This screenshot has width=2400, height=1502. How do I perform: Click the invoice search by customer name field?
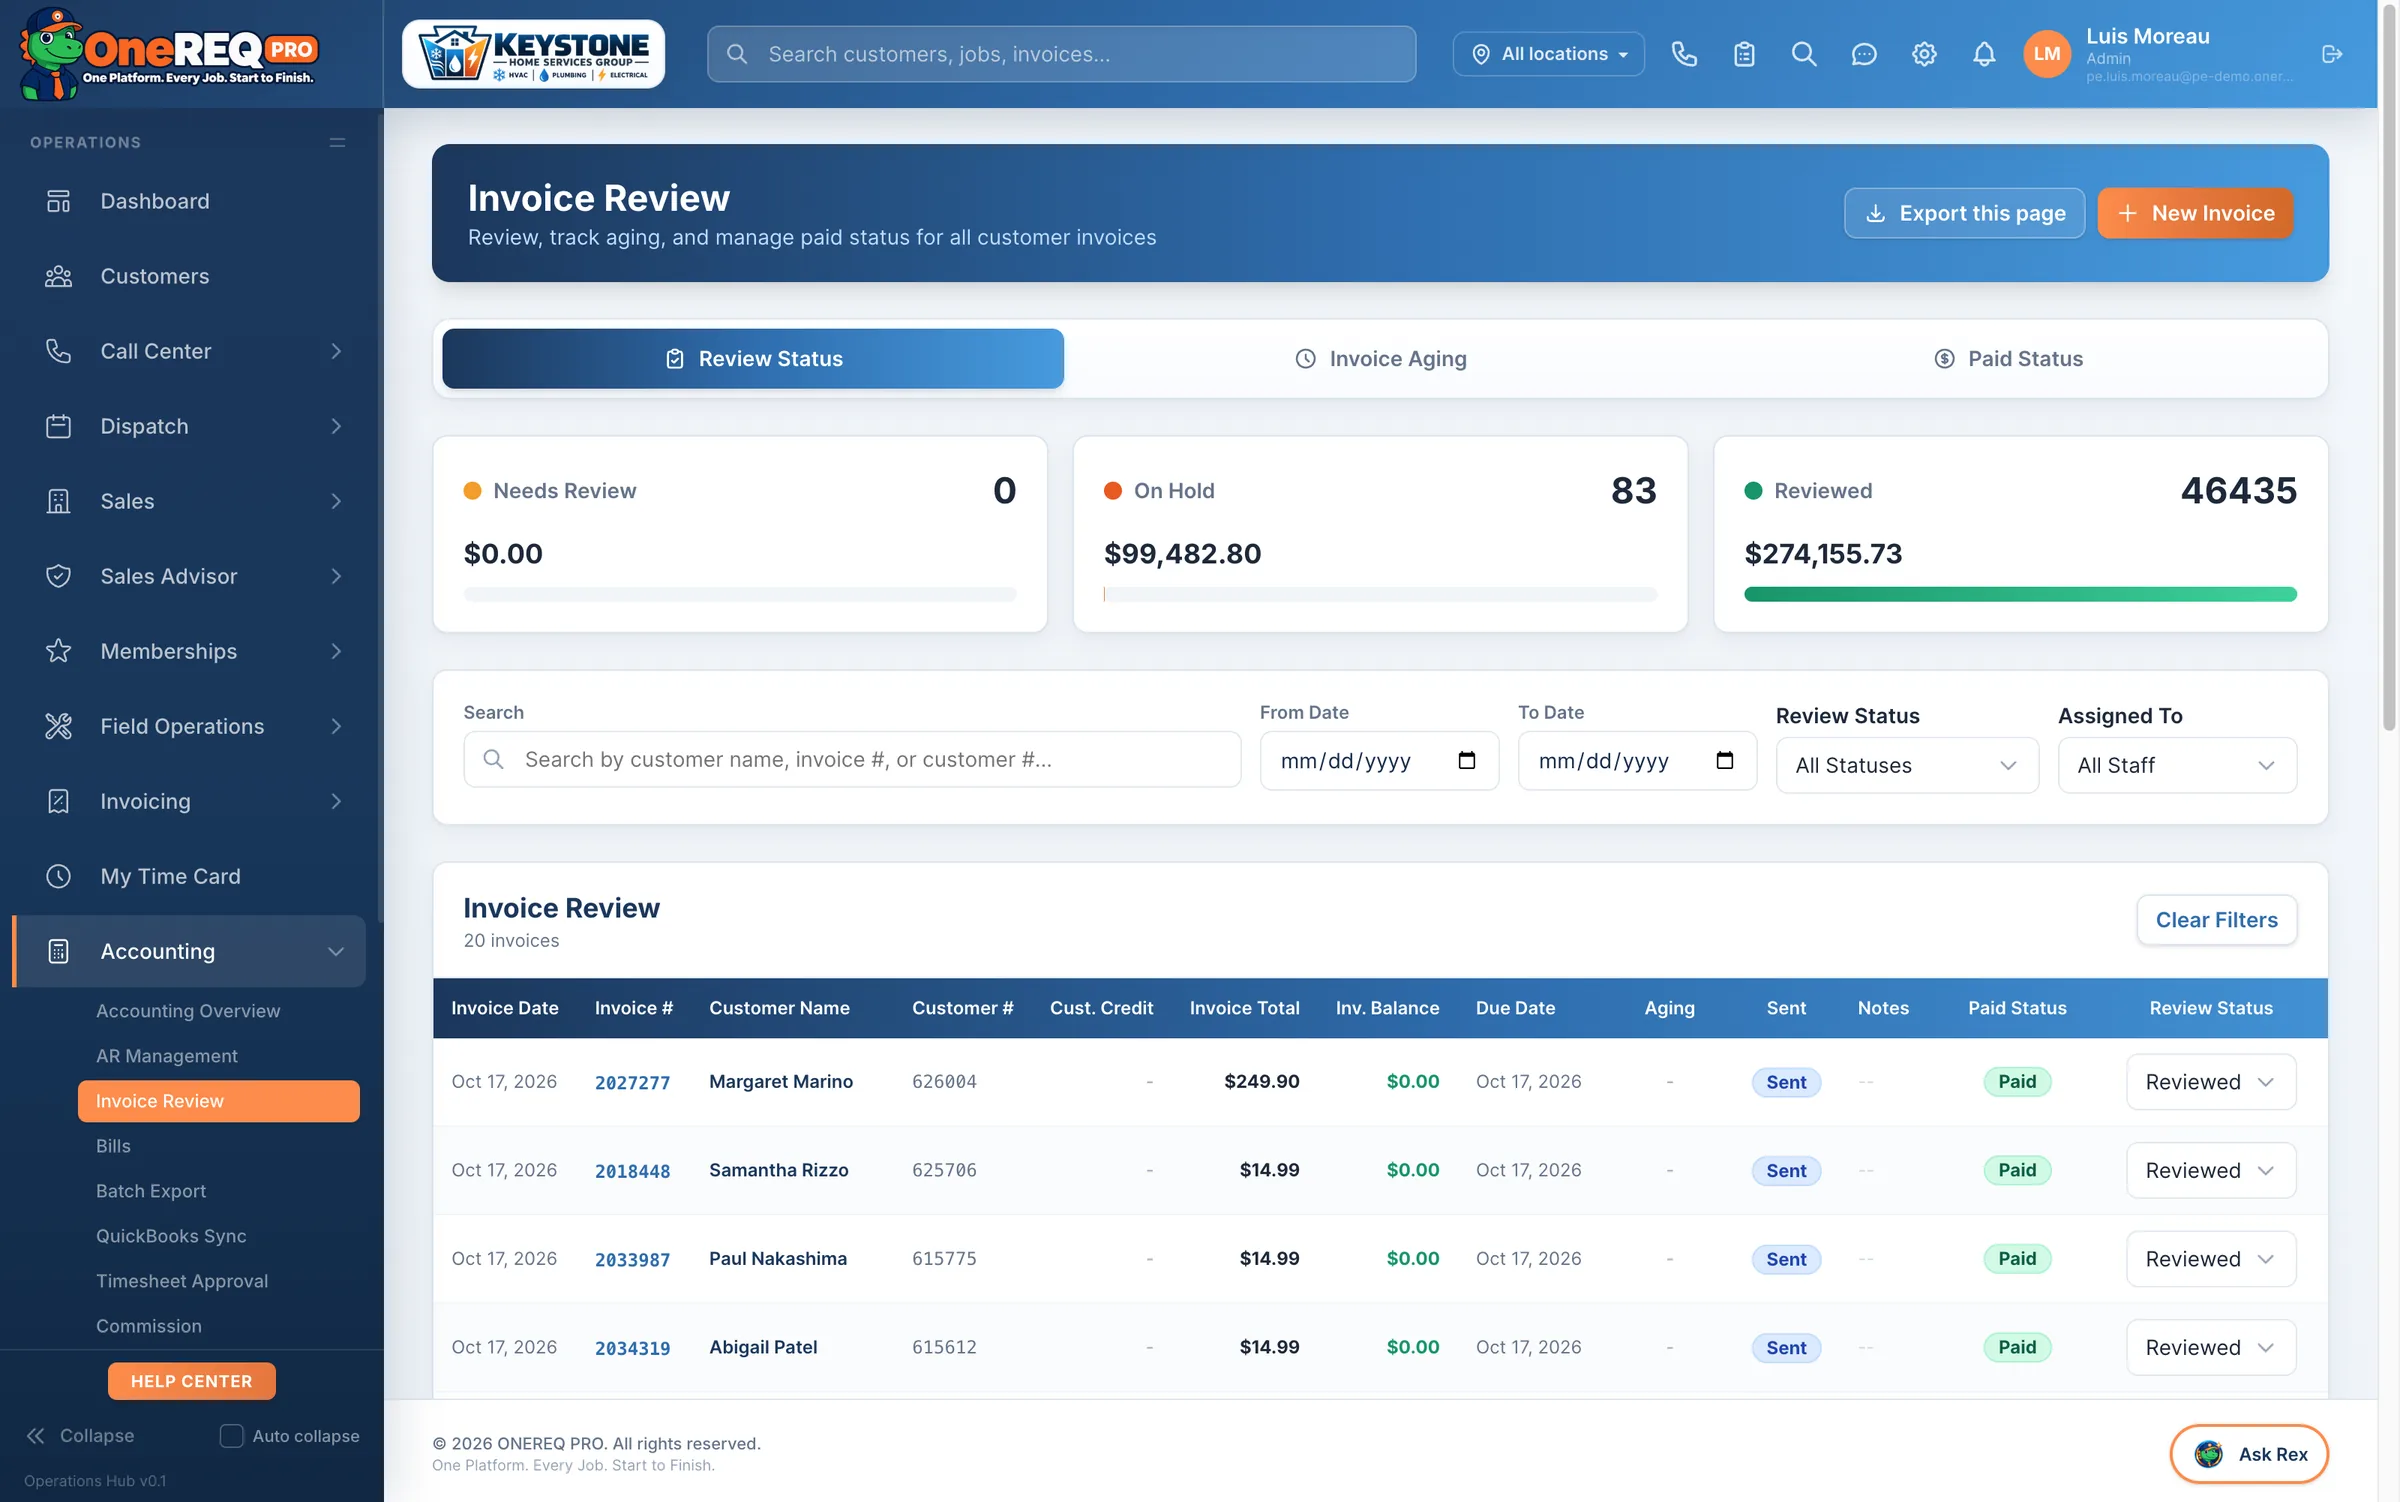(852, 760)
